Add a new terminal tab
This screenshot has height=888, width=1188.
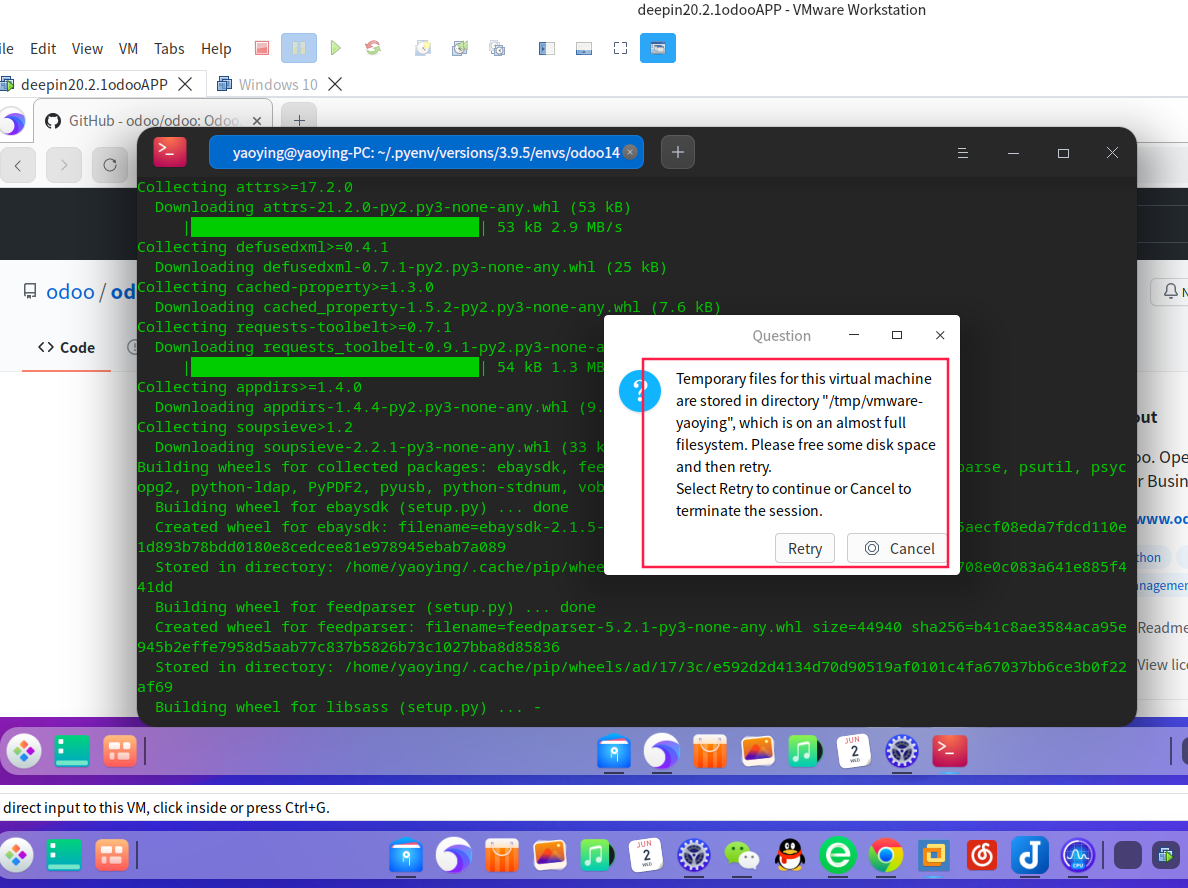click(x=678, y=152)
